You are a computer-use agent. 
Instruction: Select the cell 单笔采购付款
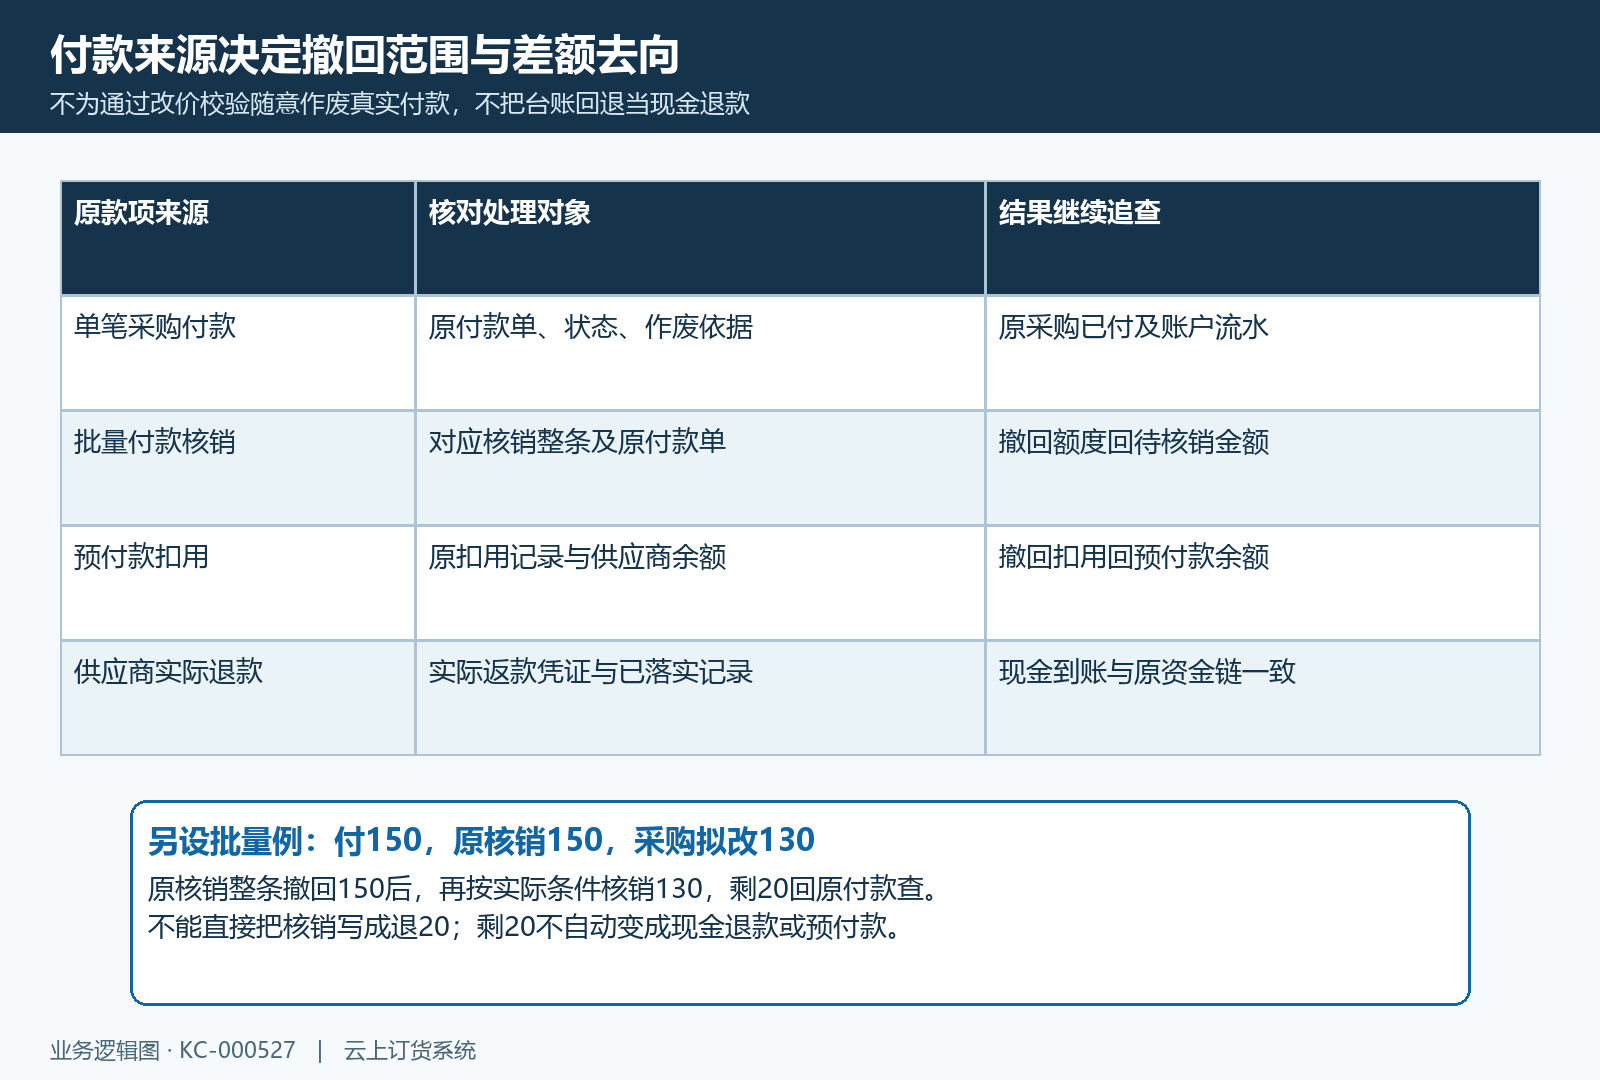click(238, 353)
